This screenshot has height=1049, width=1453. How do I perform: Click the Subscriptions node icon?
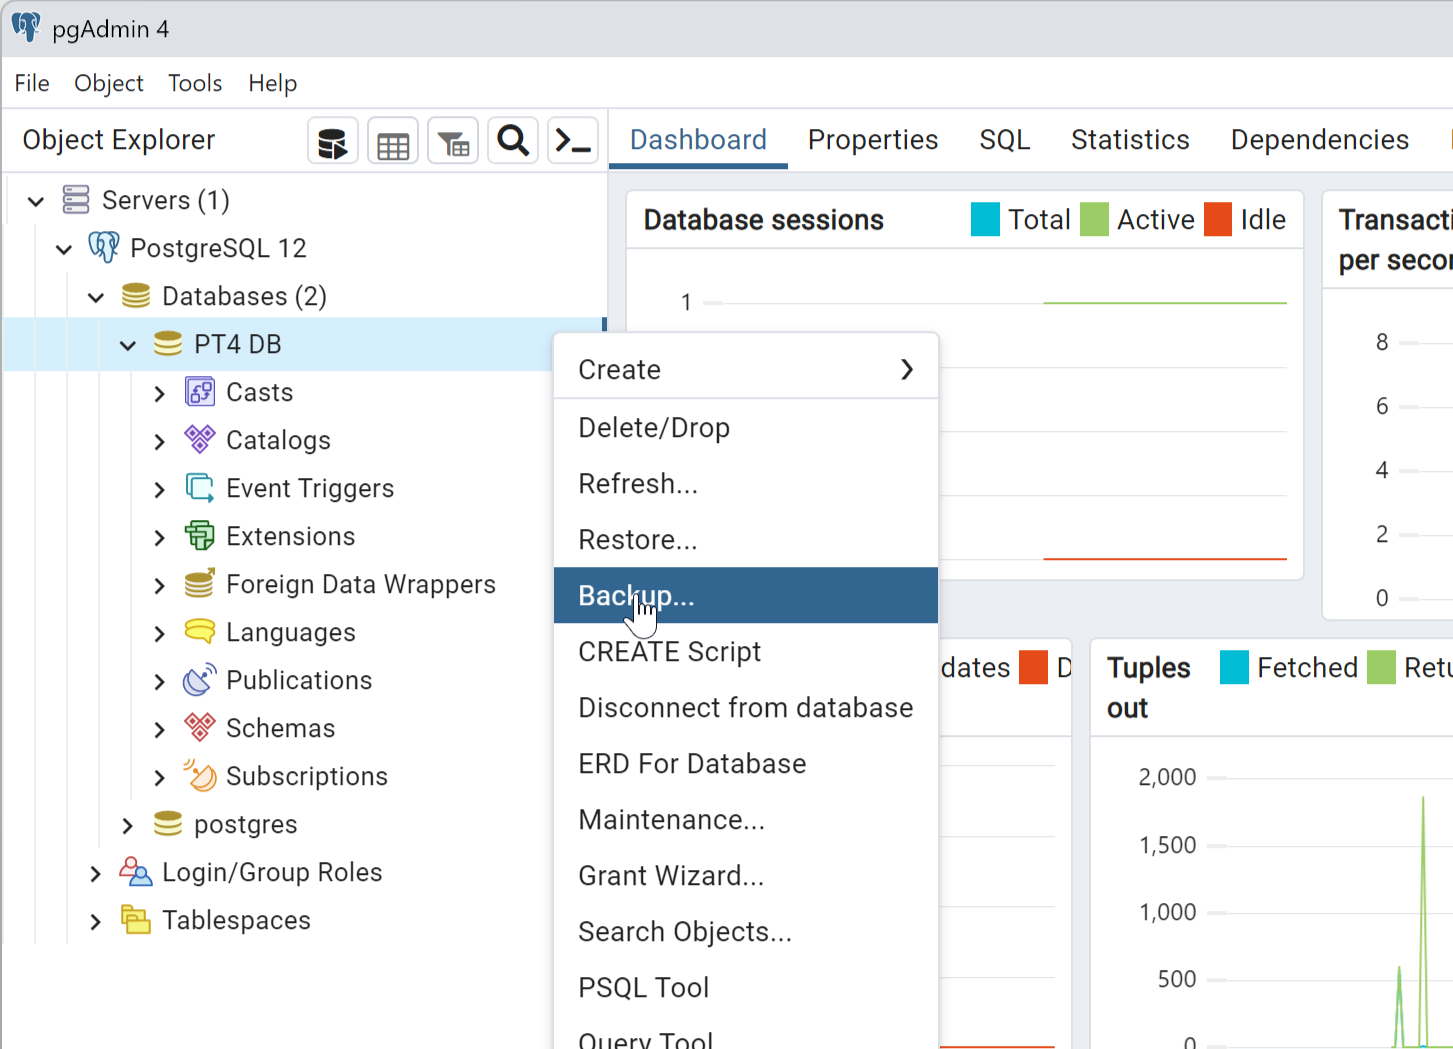coord(200,776)
